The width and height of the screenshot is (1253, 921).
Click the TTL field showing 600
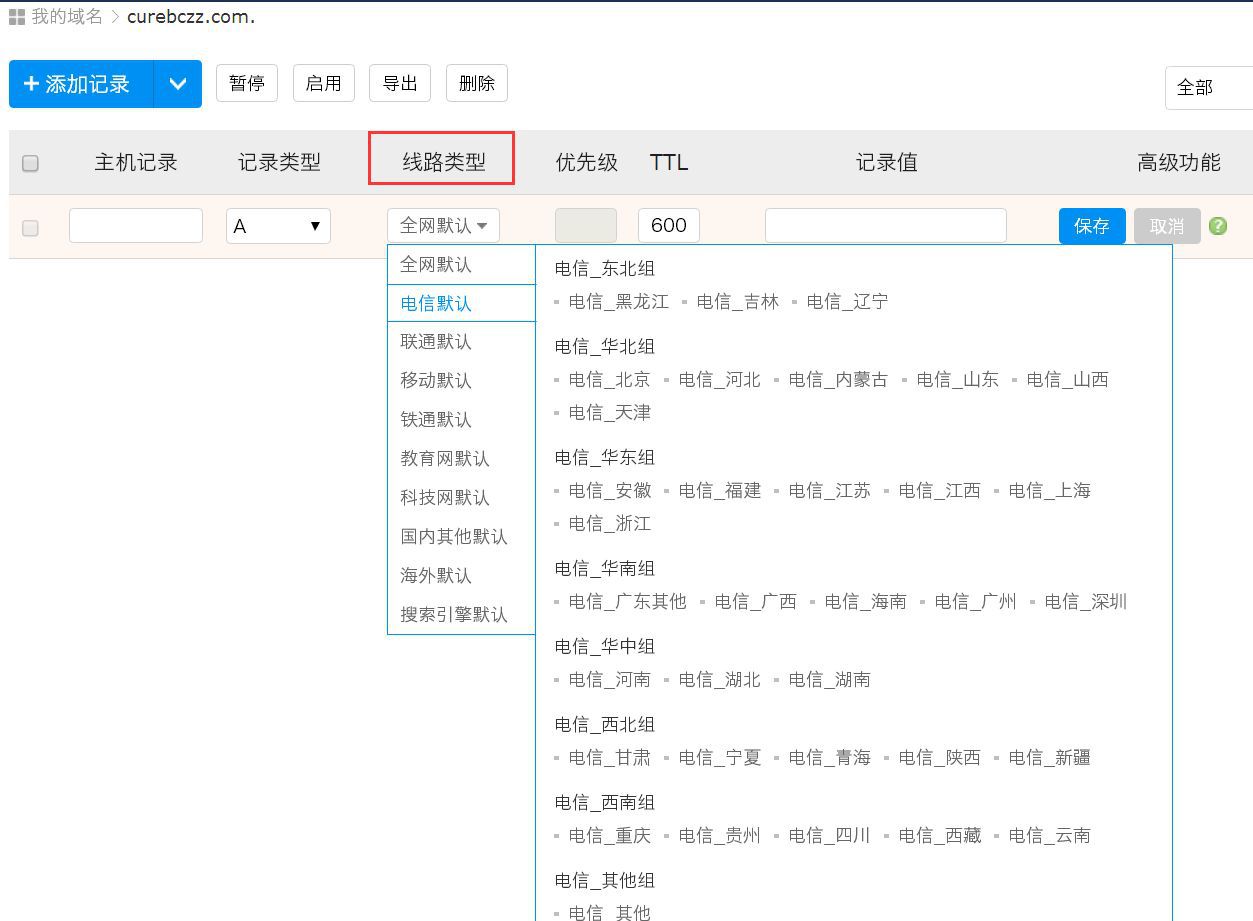pyautogui.click(x=669, y=225)
